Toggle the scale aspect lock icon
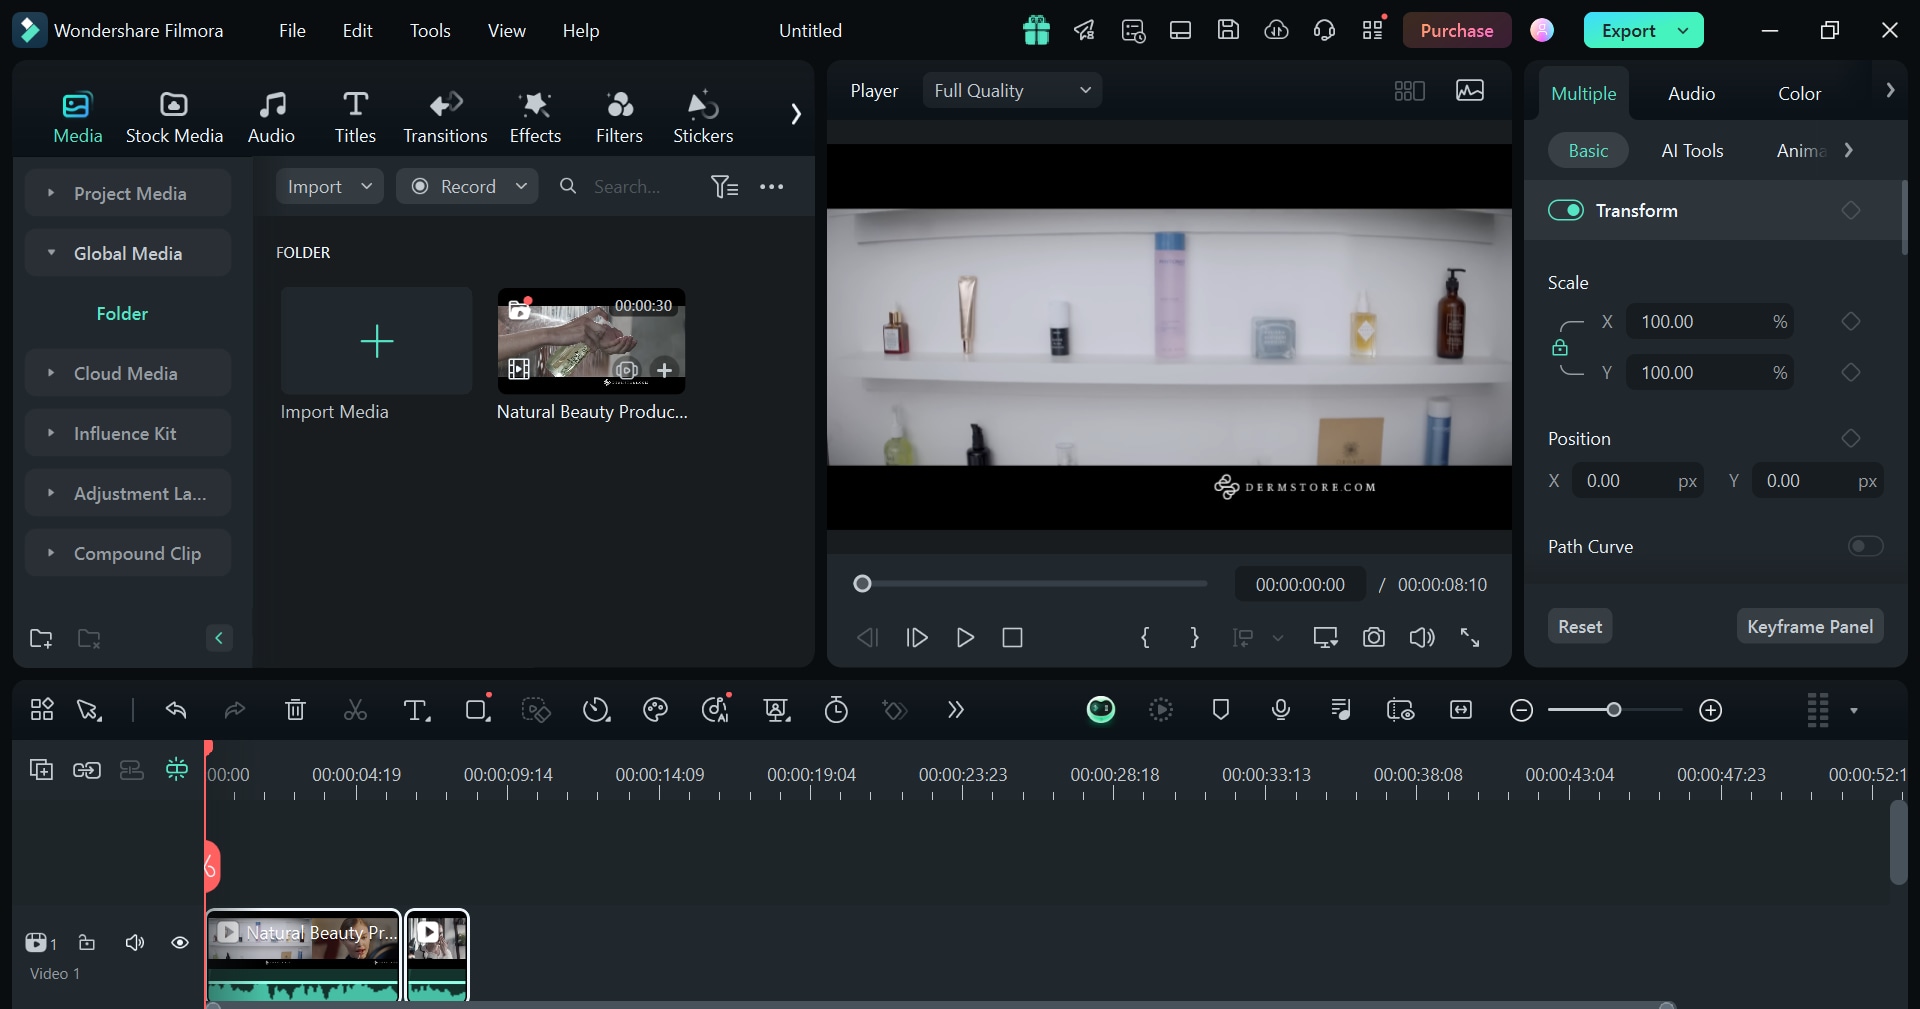This screenshot has height=1009, width=1920. pos(1559,348)
